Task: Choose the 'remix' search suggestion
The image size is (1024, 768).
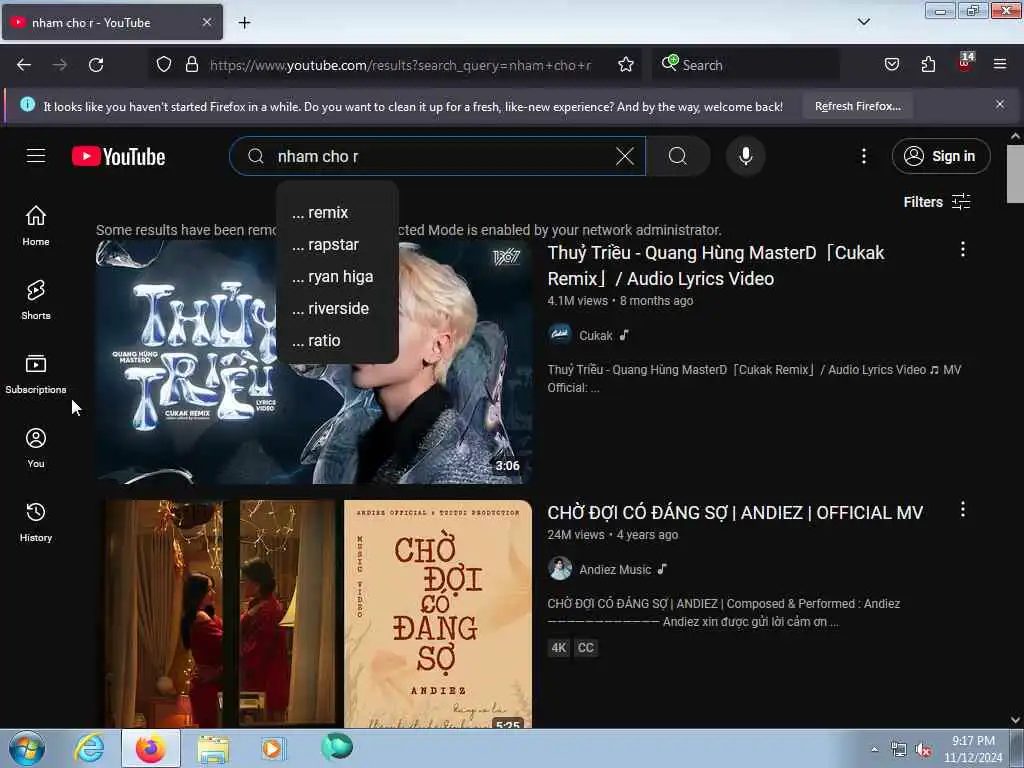Action: click(x=337, y=213)
